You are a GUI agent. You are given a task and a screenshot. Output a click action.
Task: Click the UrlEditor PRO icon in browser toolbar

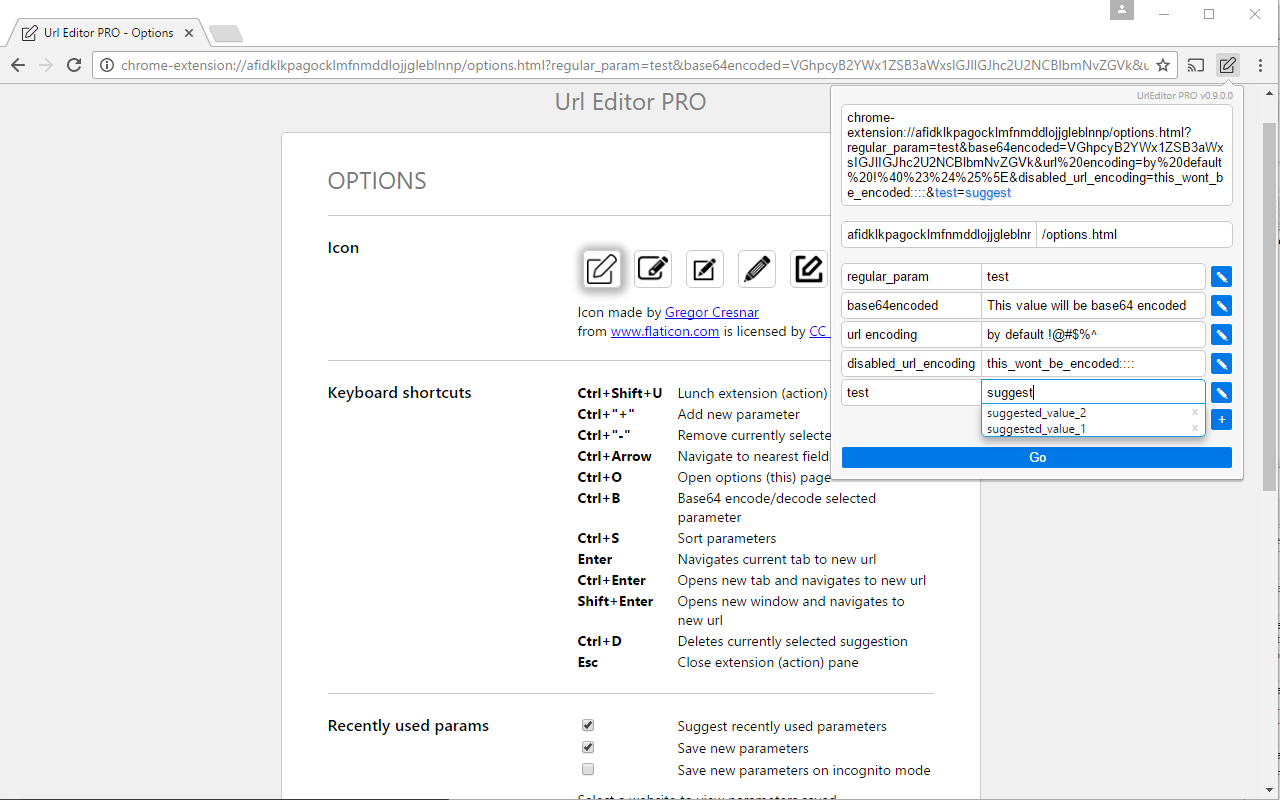pos(1227,64)
